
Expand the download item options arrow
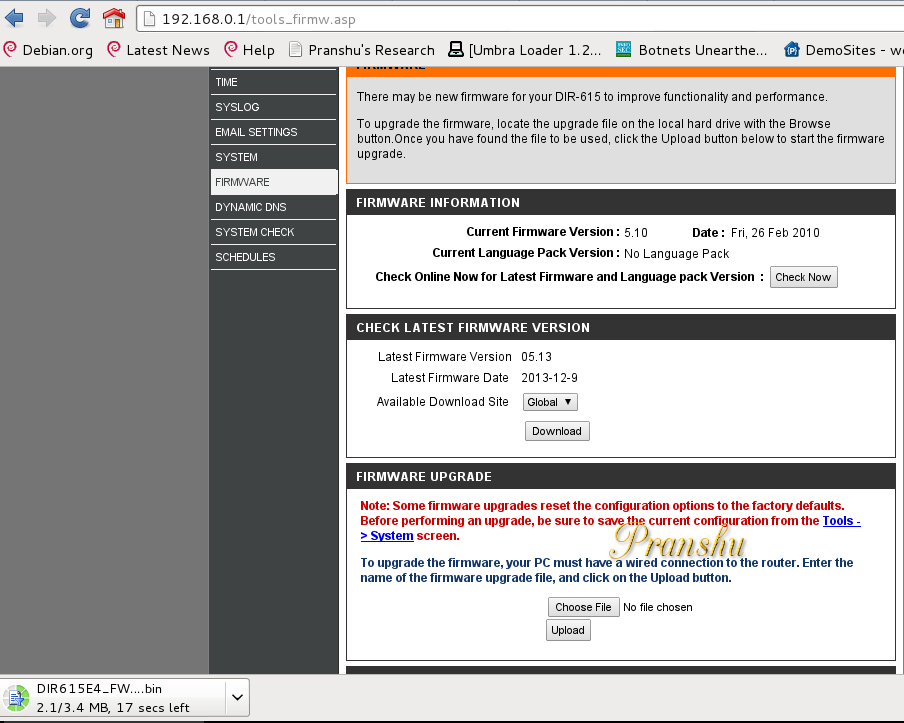pyautogui.click(x=237, y=698)
